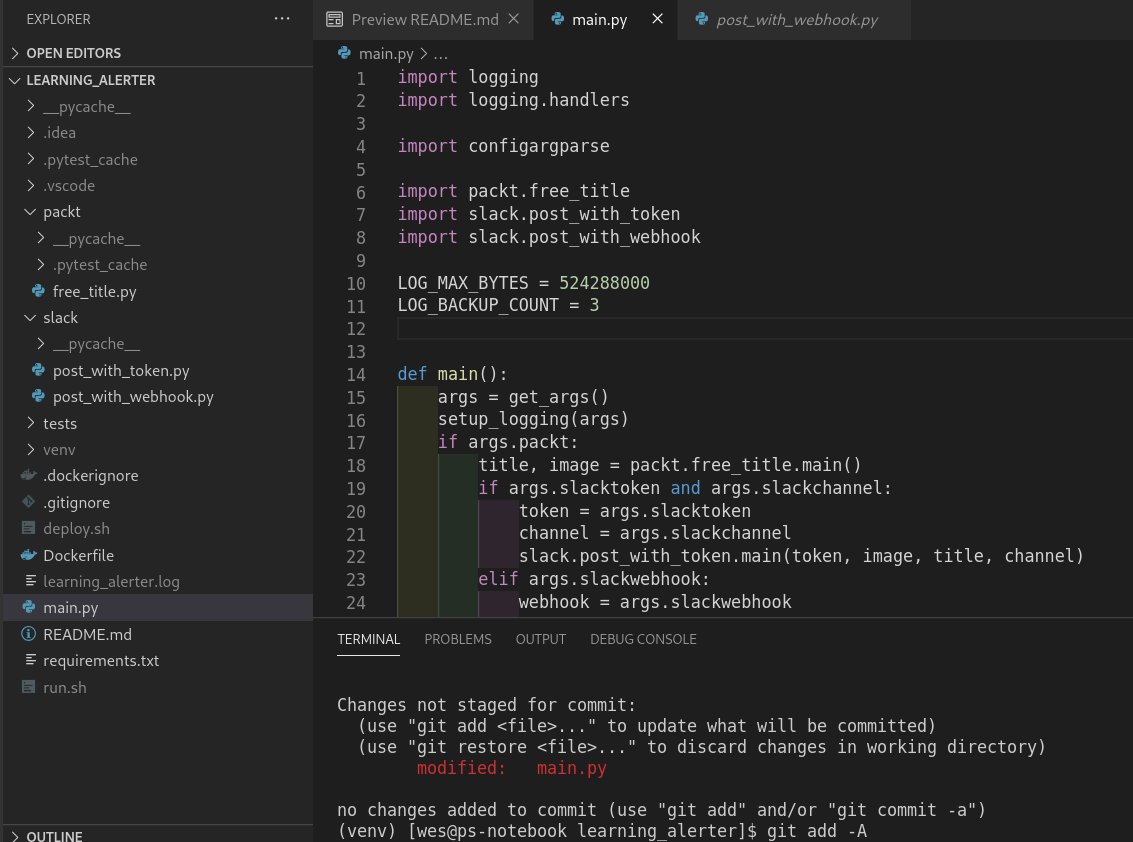
Task: Click Python icon beside main.py in Explorer
Action: tap(29, 607)
